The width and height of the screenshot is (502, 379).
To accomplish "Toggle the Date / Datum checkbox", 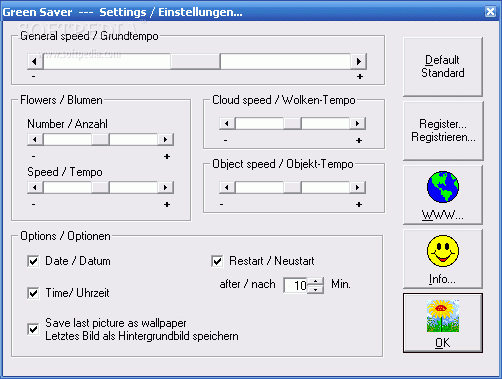I will click(x=33, y=261).
